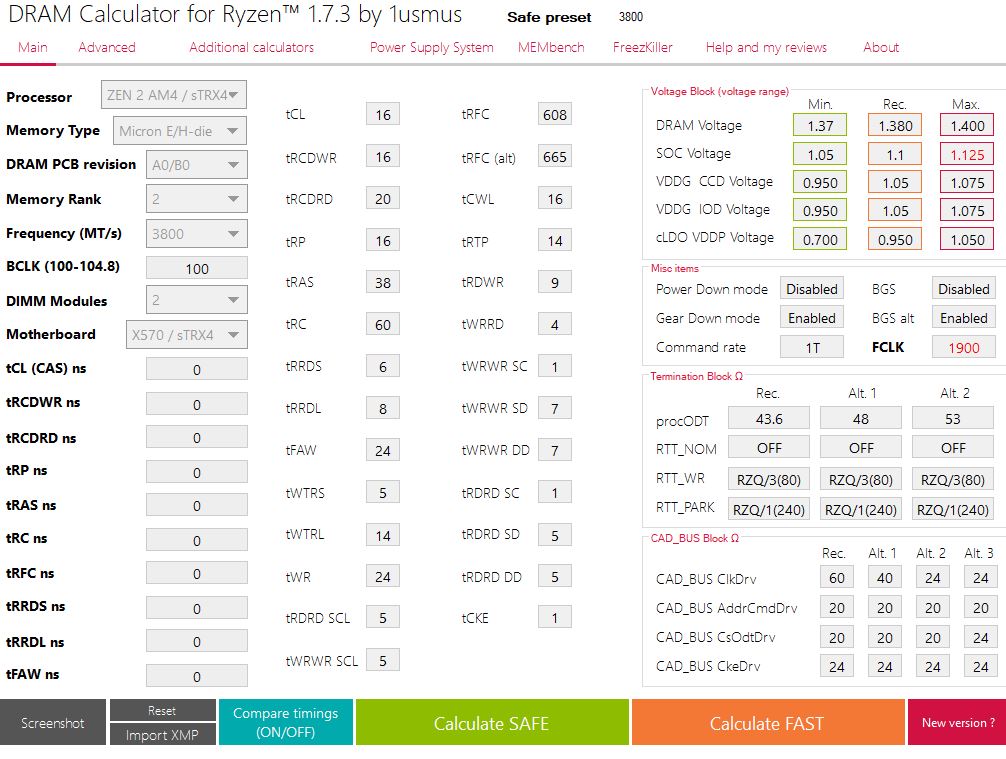
Task: Click DRAM Voltage Min. value 1.37
Action: (x=820, y=125)
